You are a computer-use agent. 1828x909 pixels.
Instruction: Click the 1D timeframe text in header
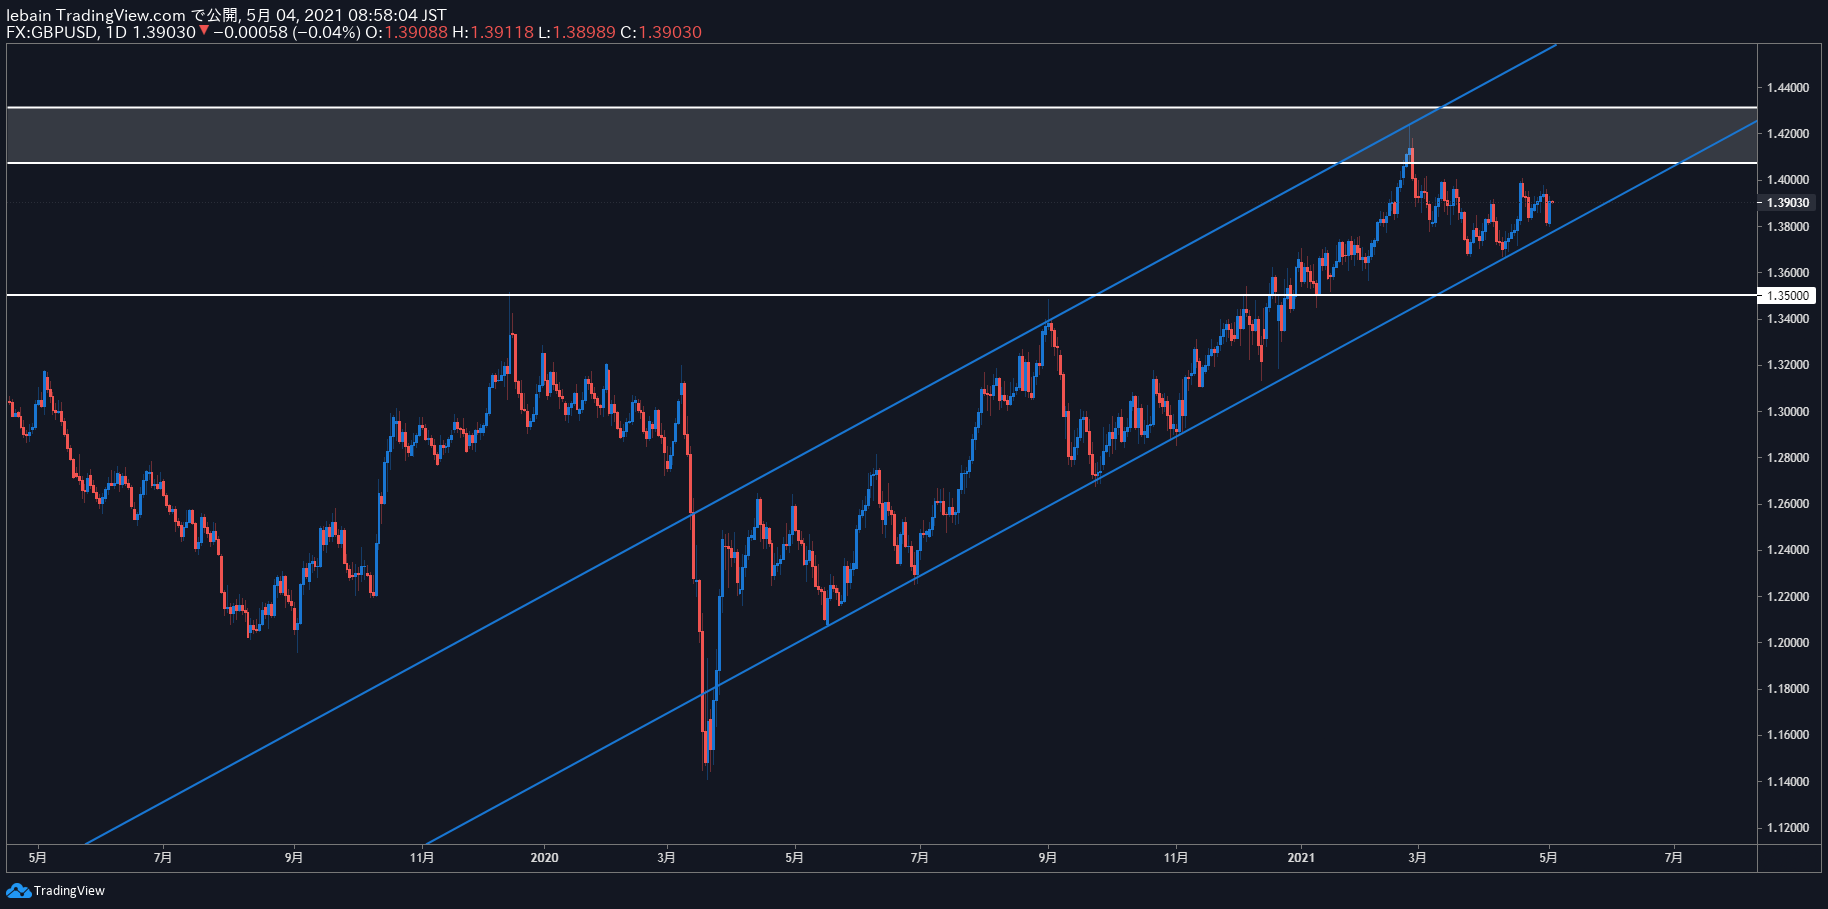[116, 32]
